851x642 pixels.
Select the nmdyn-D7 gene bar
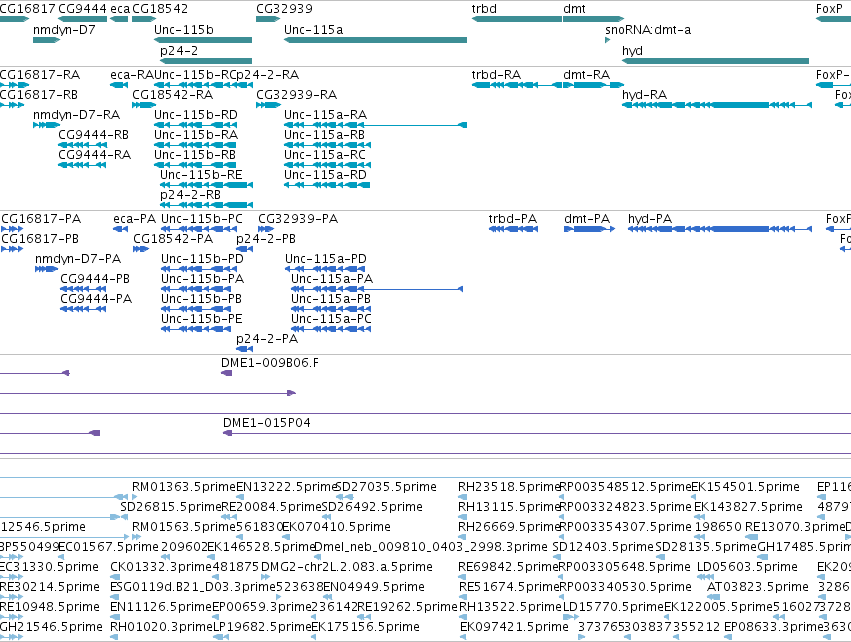click(x=47, y=40)
